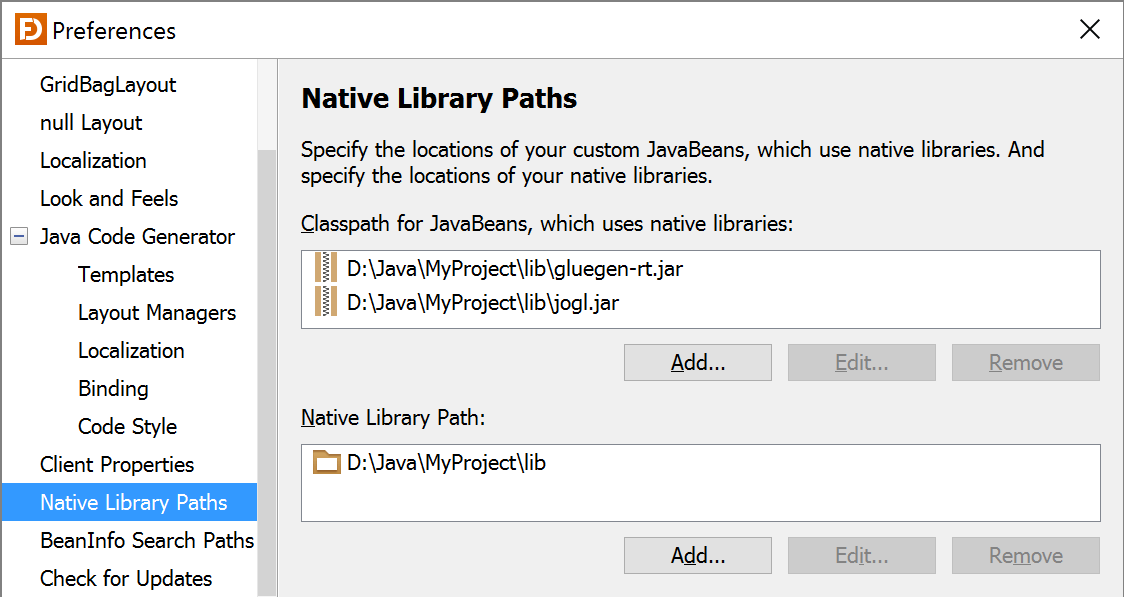Select Binding under Java Code Generator
Viewport: 1124px width, 597px height.
click(x=113, y=388)
